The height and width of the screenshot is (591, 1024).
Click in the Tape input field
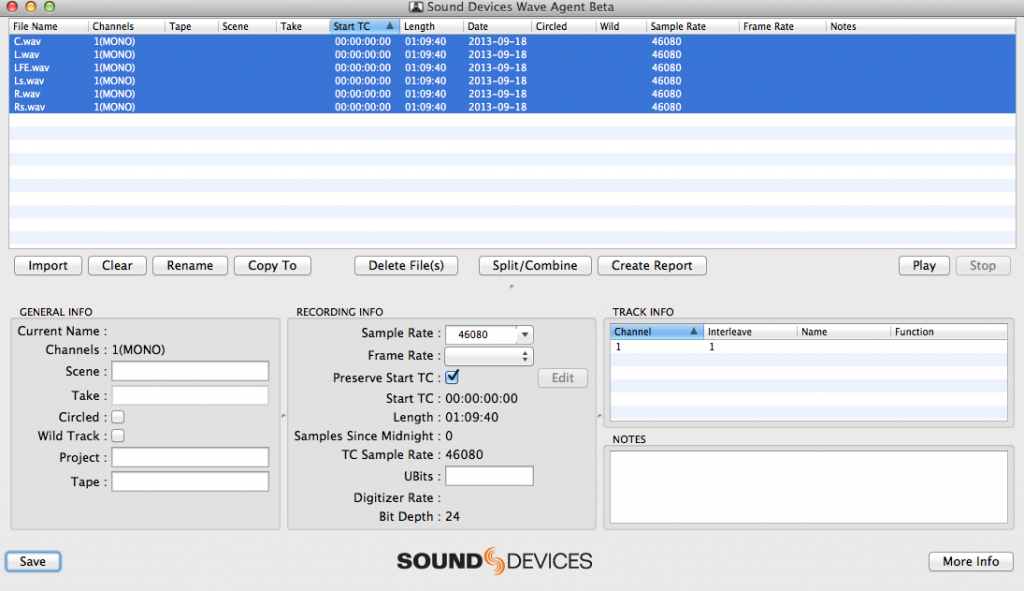pyautogui.click(x=190, y=481)
